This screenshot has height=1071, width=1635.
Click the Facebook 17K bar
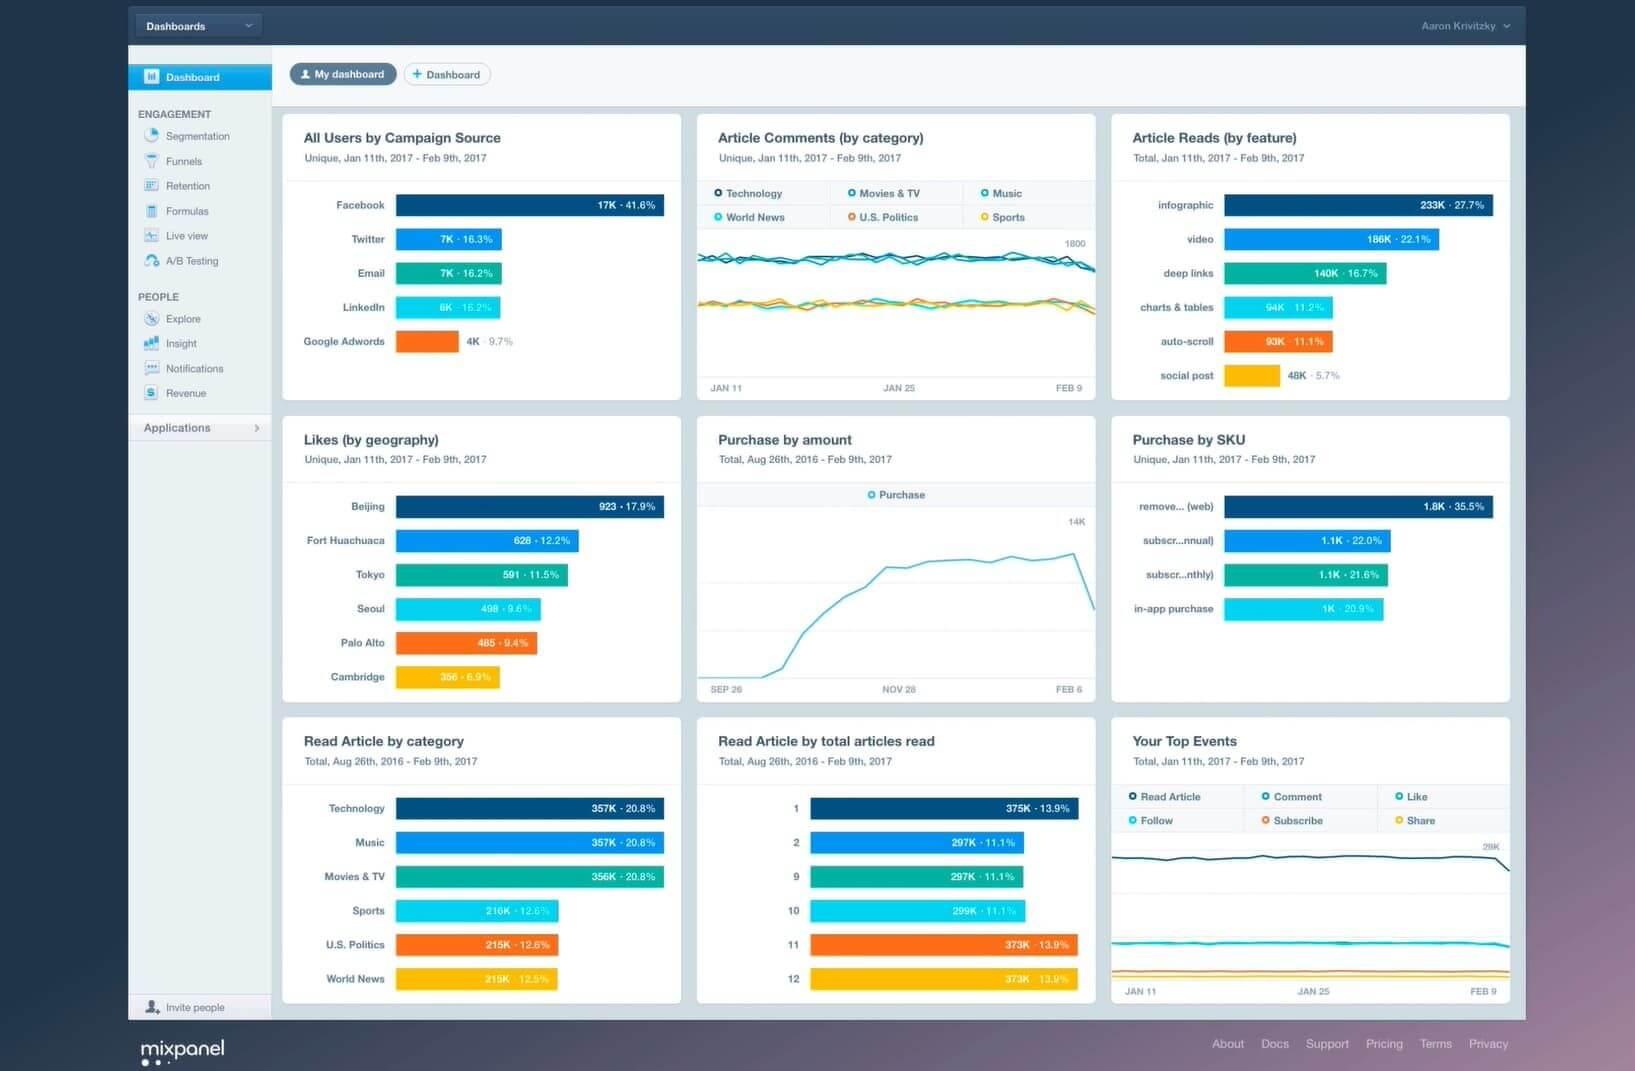click(x=530, y=205)
